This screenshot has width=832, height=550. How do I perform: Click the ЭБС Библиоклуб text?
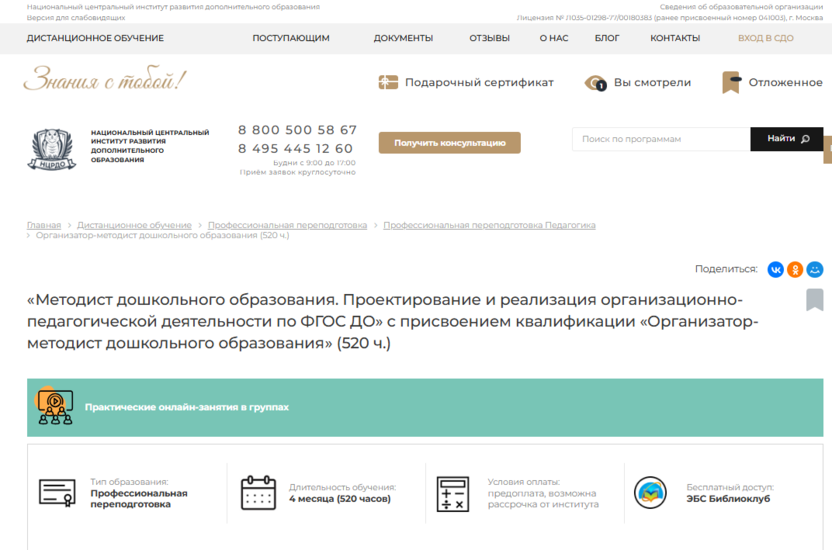[727, 499]
